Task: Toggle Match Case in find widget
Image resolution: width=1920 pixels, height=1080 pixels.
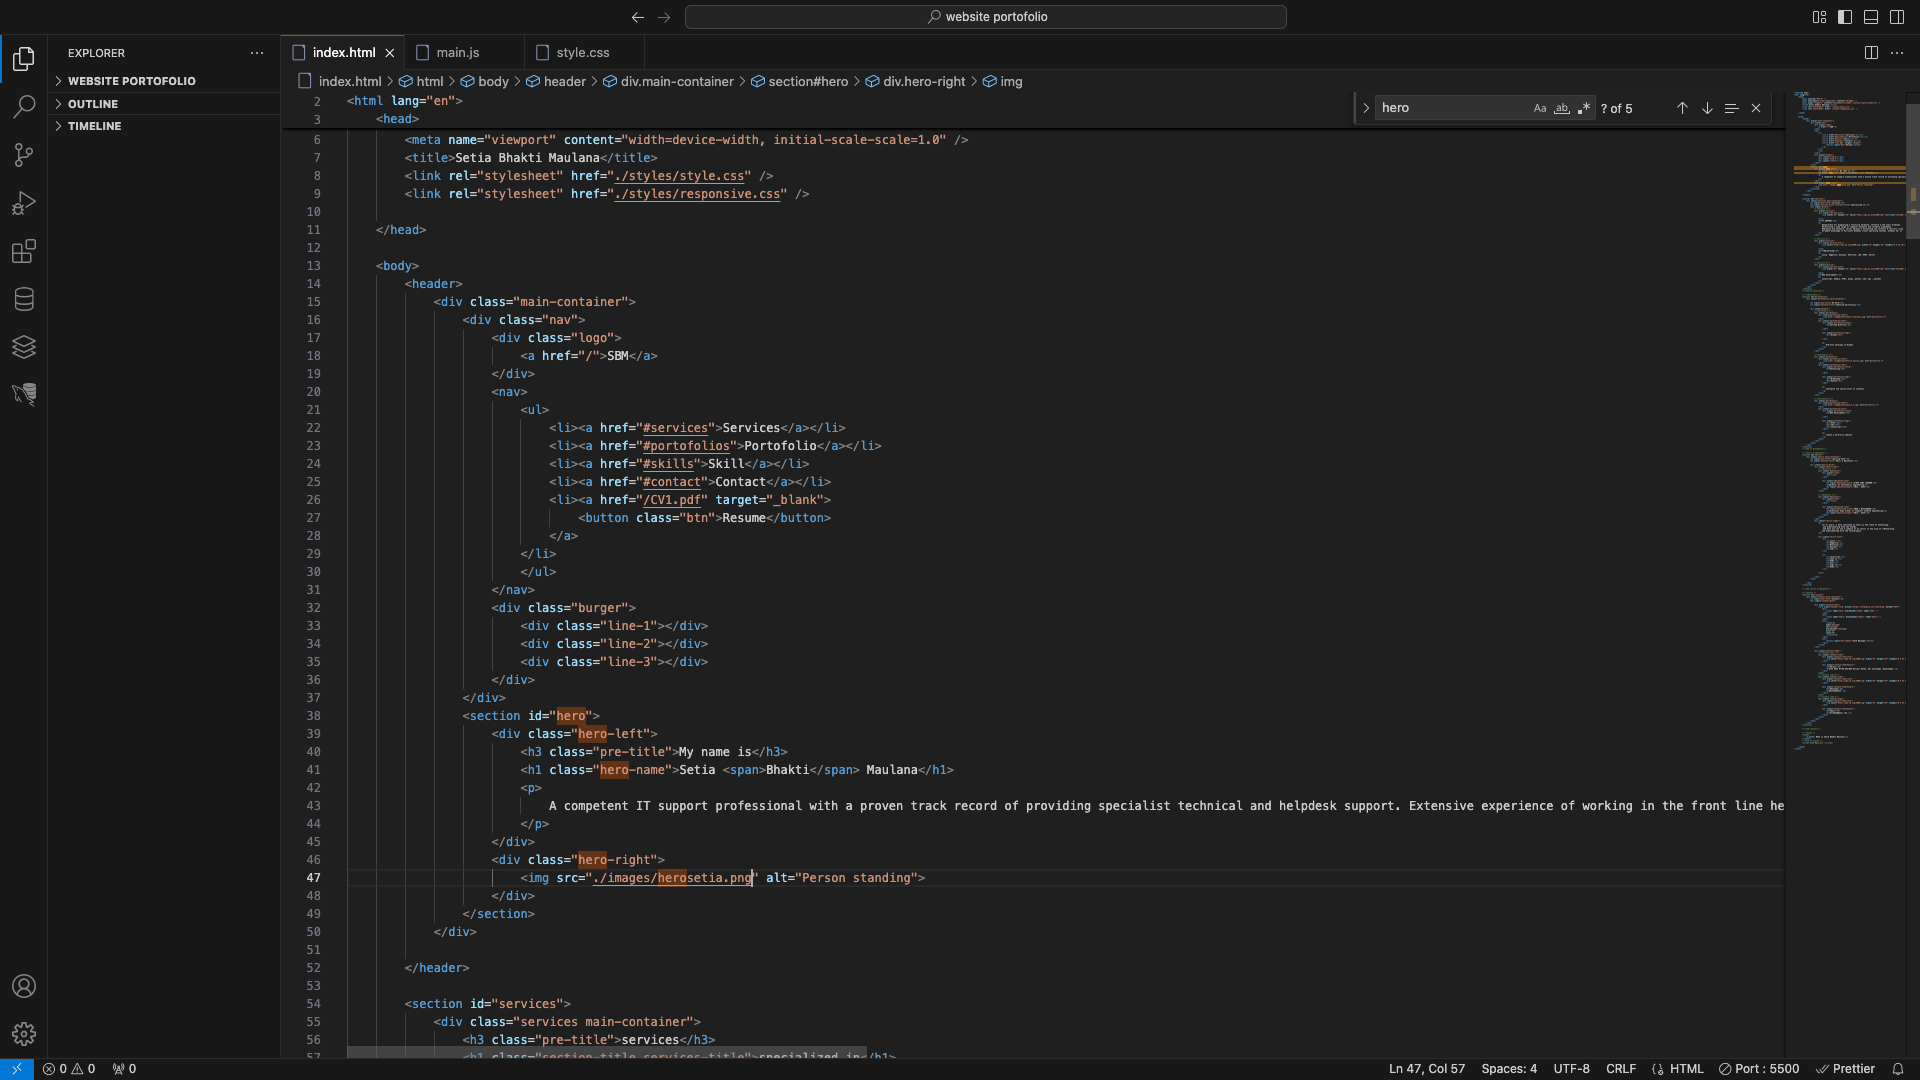Action: 1540,108
